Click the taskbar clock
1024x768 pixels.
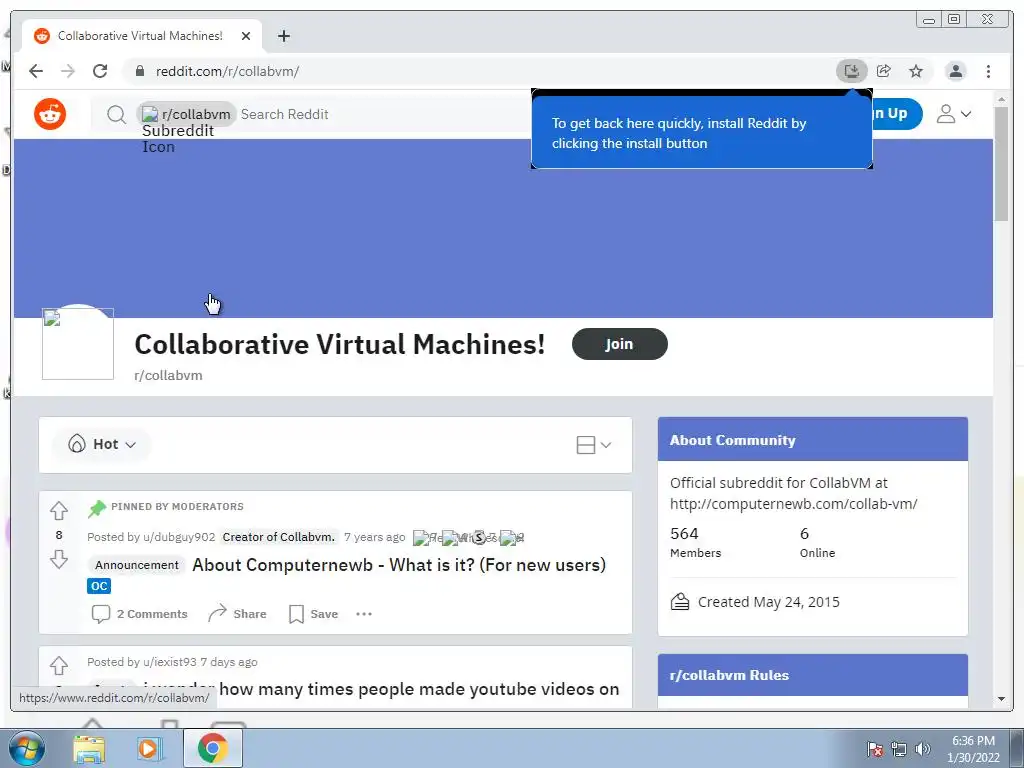tap(973, 749)
